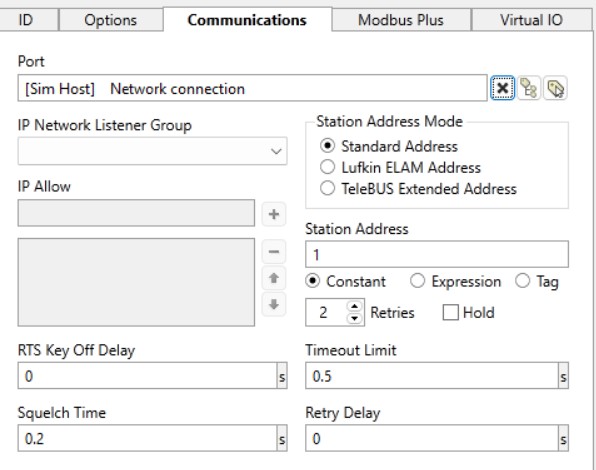This screenshot has height=470, width=596.
Task: Select TeleBUS Extended Address option
Action: click(x=418, y=188)
